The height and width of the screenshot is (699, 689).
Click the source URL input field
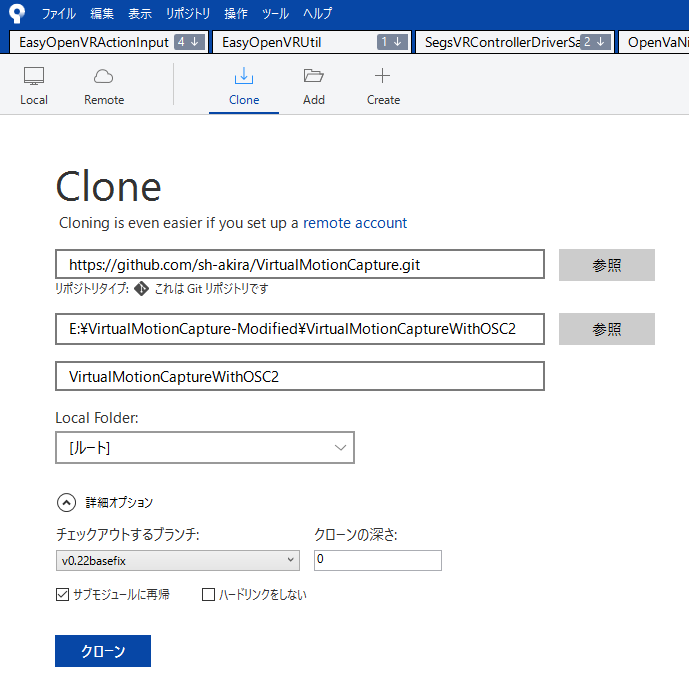(300, 264)
